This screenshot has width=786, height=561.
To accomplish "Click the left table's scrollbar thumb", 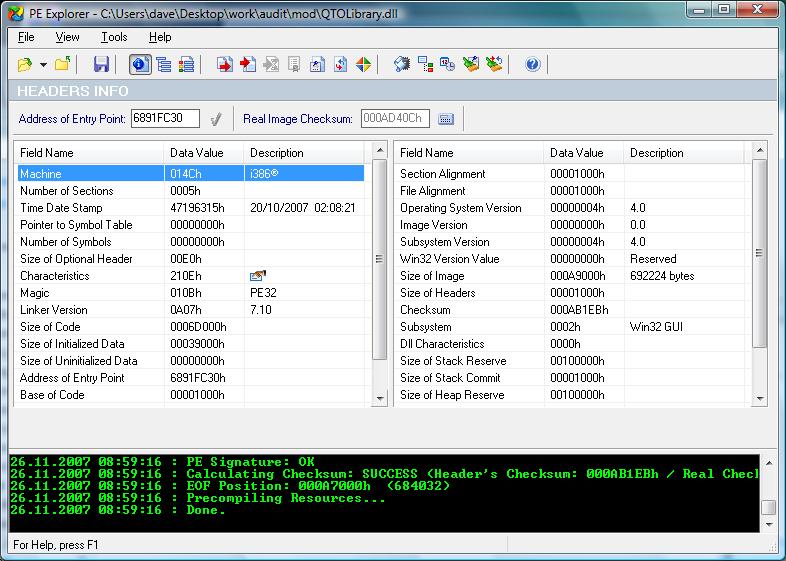I will [380, 259].
